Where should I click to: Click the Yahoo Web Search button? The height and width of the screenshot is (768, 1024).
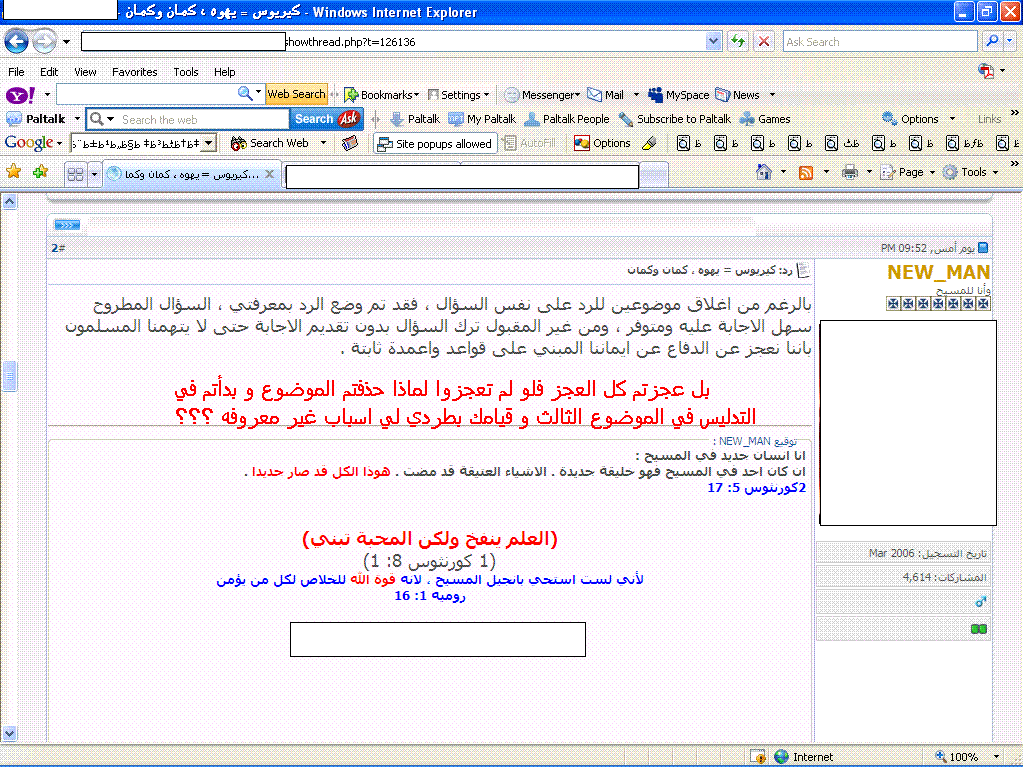coord(296,94)
